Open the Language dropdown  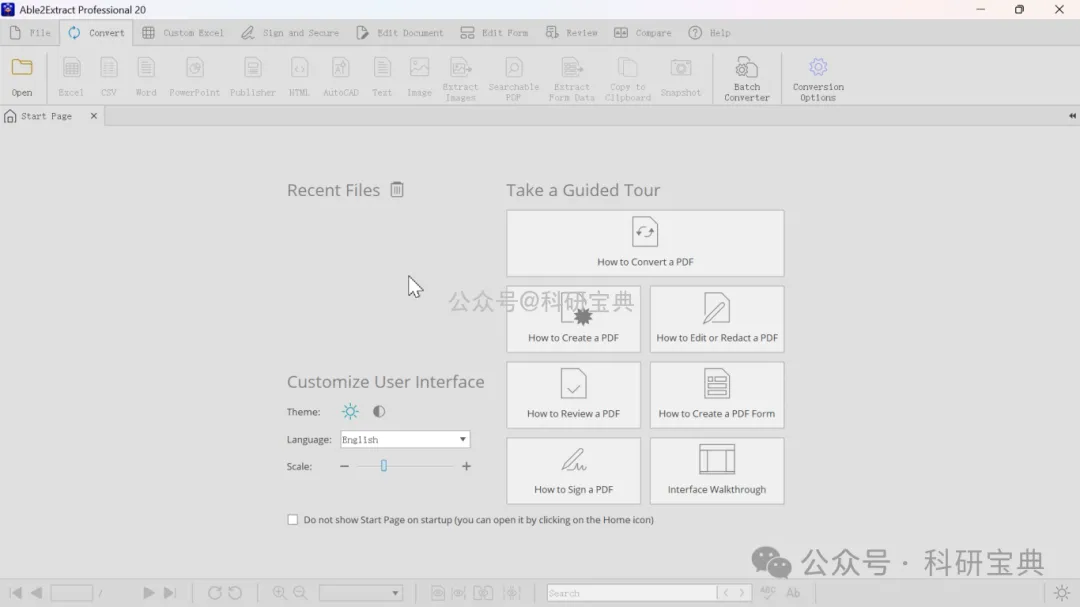click(404, 440)
